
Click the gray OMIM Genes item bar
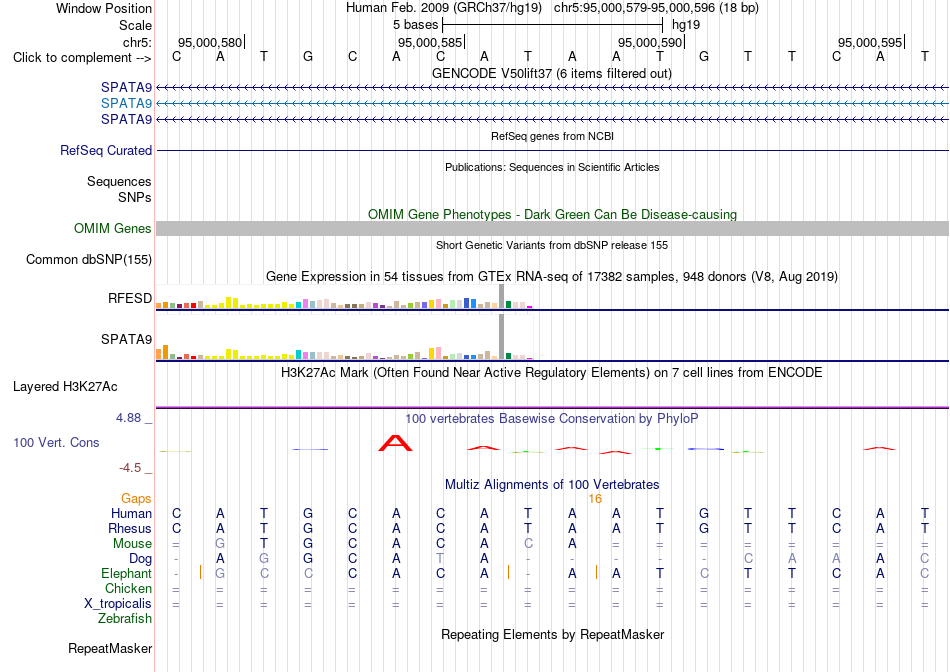point(552,228)
